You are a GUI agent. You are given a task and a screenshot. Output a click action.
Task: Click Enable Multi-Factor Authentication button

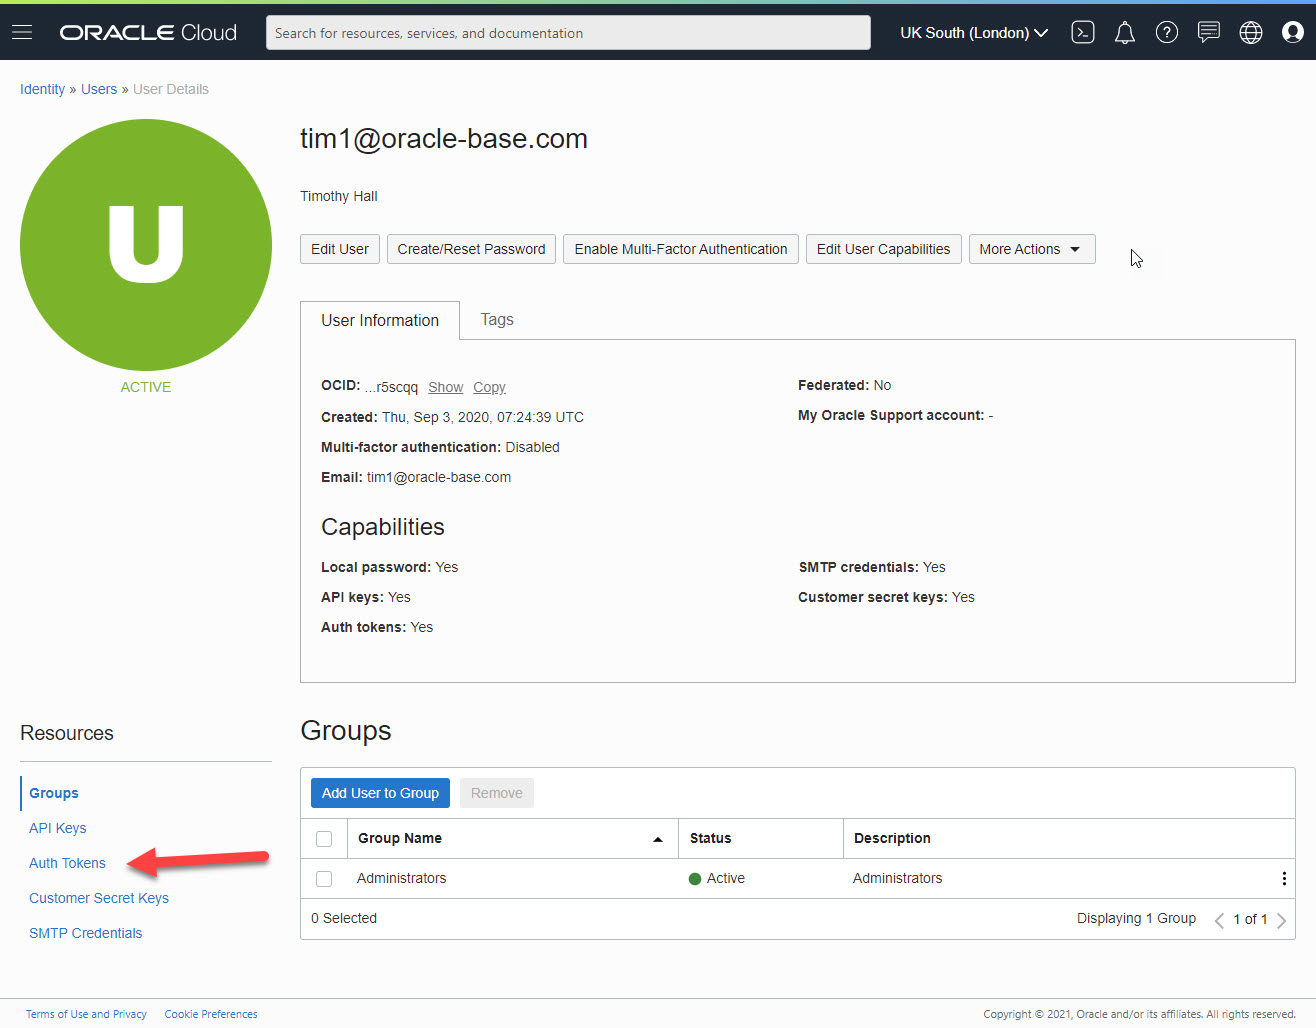681,249
